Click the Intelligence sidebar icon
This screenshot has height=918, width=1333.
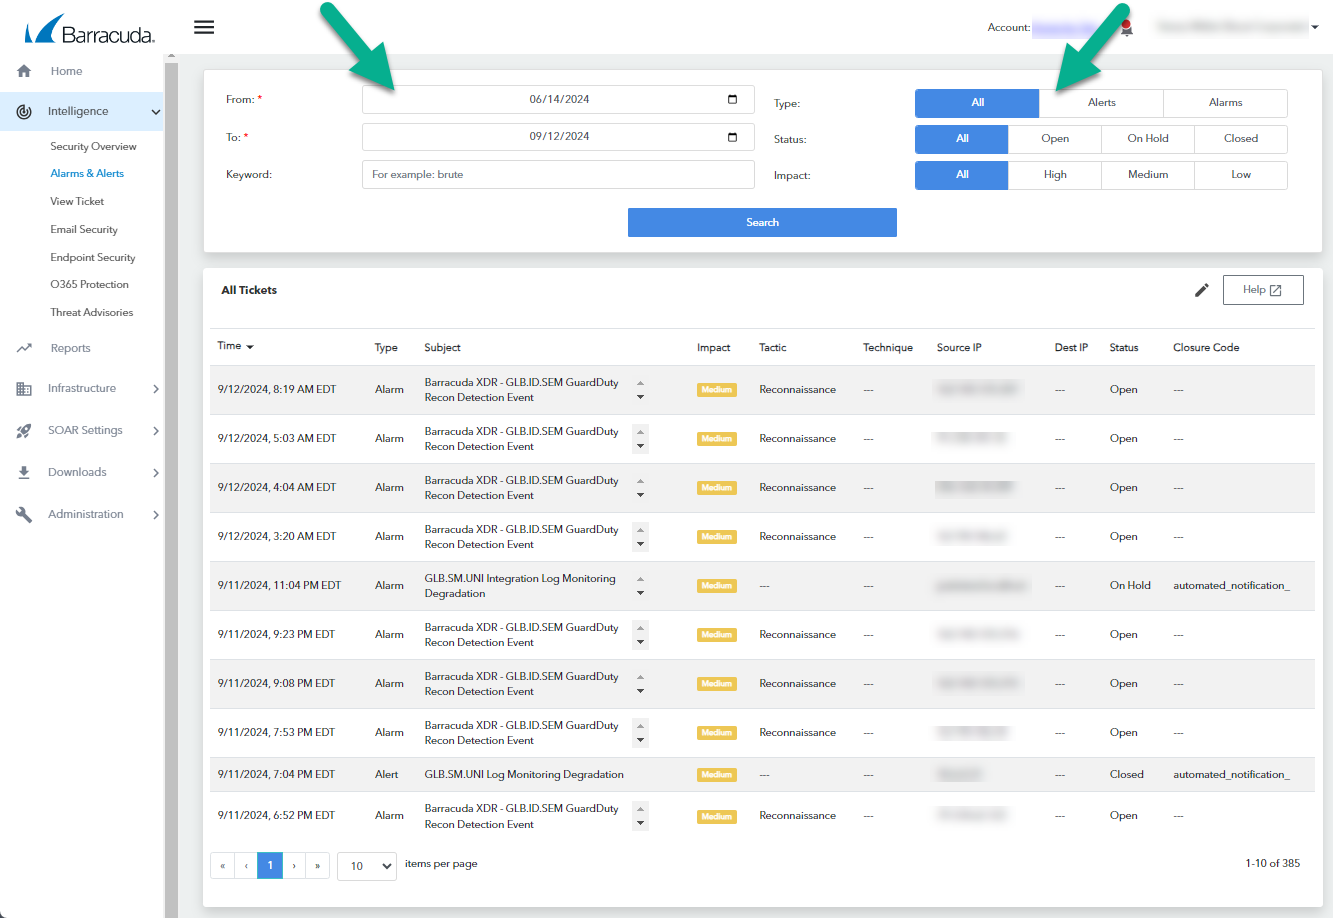[24, 111]
